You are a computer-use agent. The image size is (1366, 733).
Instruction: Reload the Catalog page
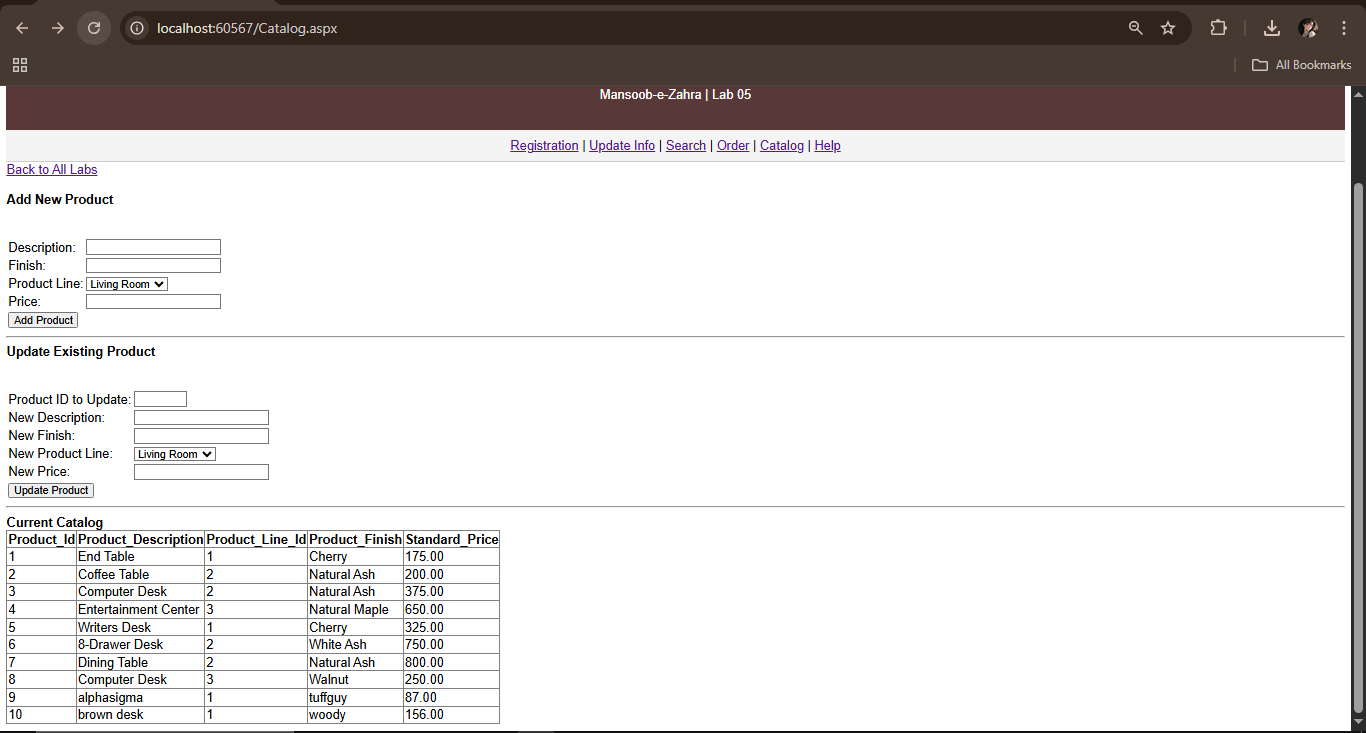tap(94, 28)
